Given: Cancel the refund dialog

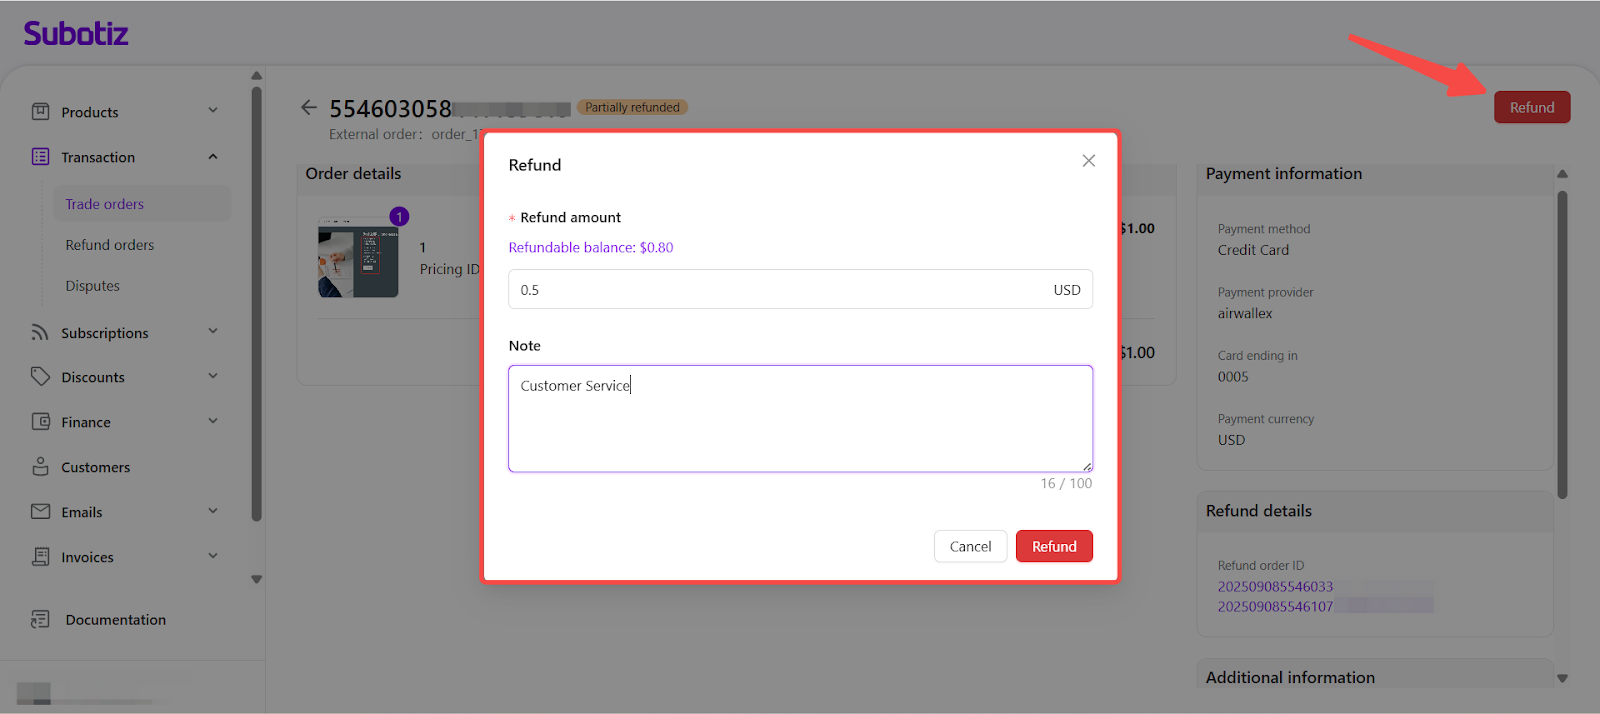Looking at the screenshot, I should click(x=970, y=547).
